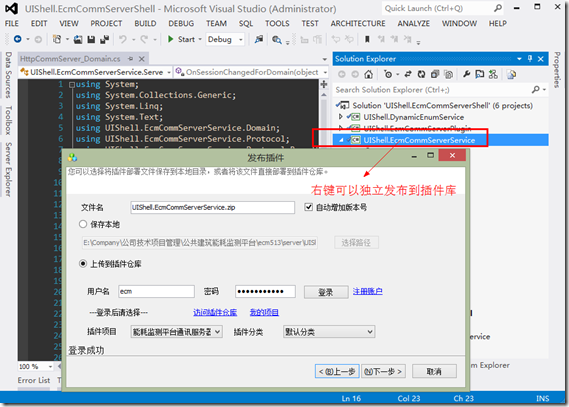Screen dimensions: 569x407
Task: Click the Navigate Backward toolbar icon
Action: coord(17,39)
